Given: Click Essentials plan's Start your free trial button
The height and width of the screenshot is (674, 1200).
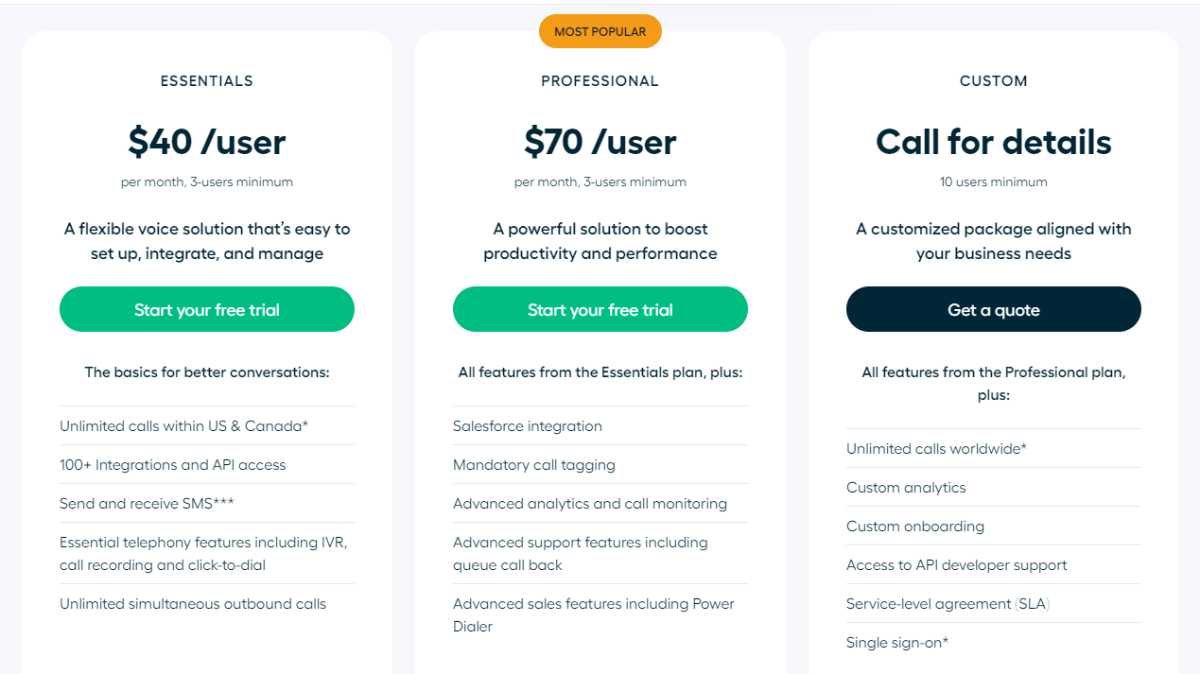Looking at the screenshot, I should 207,310.
